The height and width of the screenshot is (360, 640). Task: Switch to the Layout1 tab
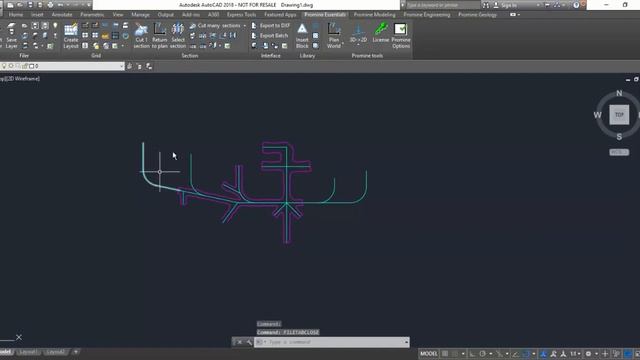tap(28, 352)
